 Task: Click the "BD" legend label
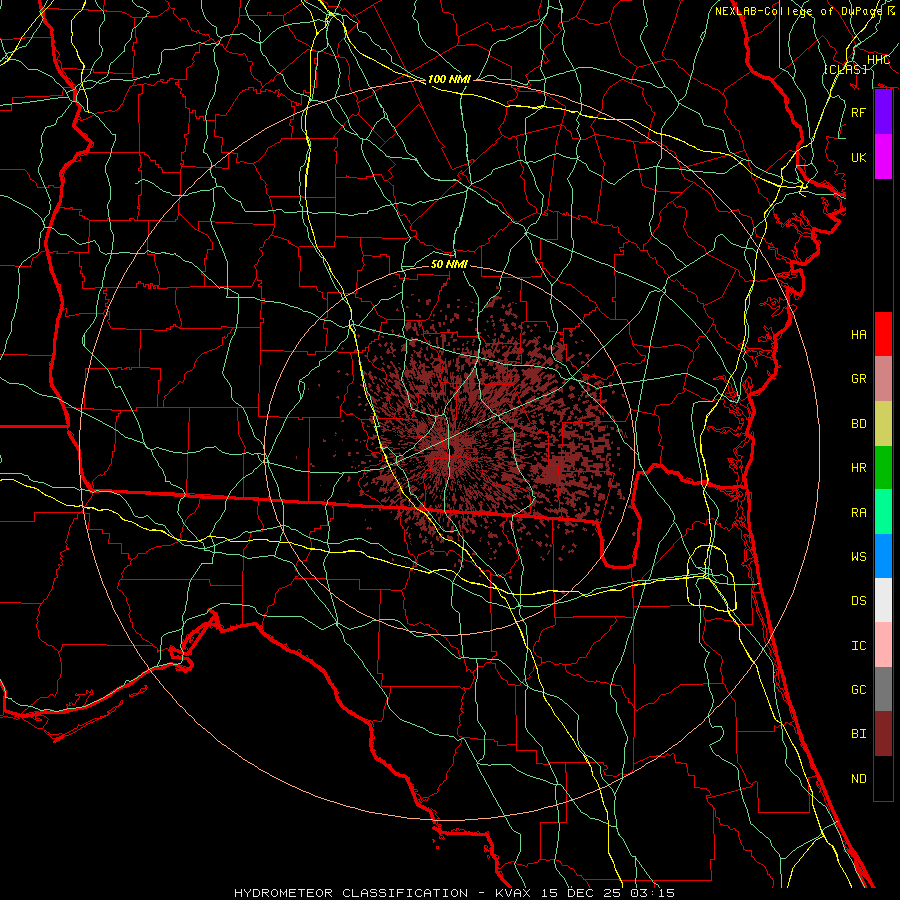[858, 424]
